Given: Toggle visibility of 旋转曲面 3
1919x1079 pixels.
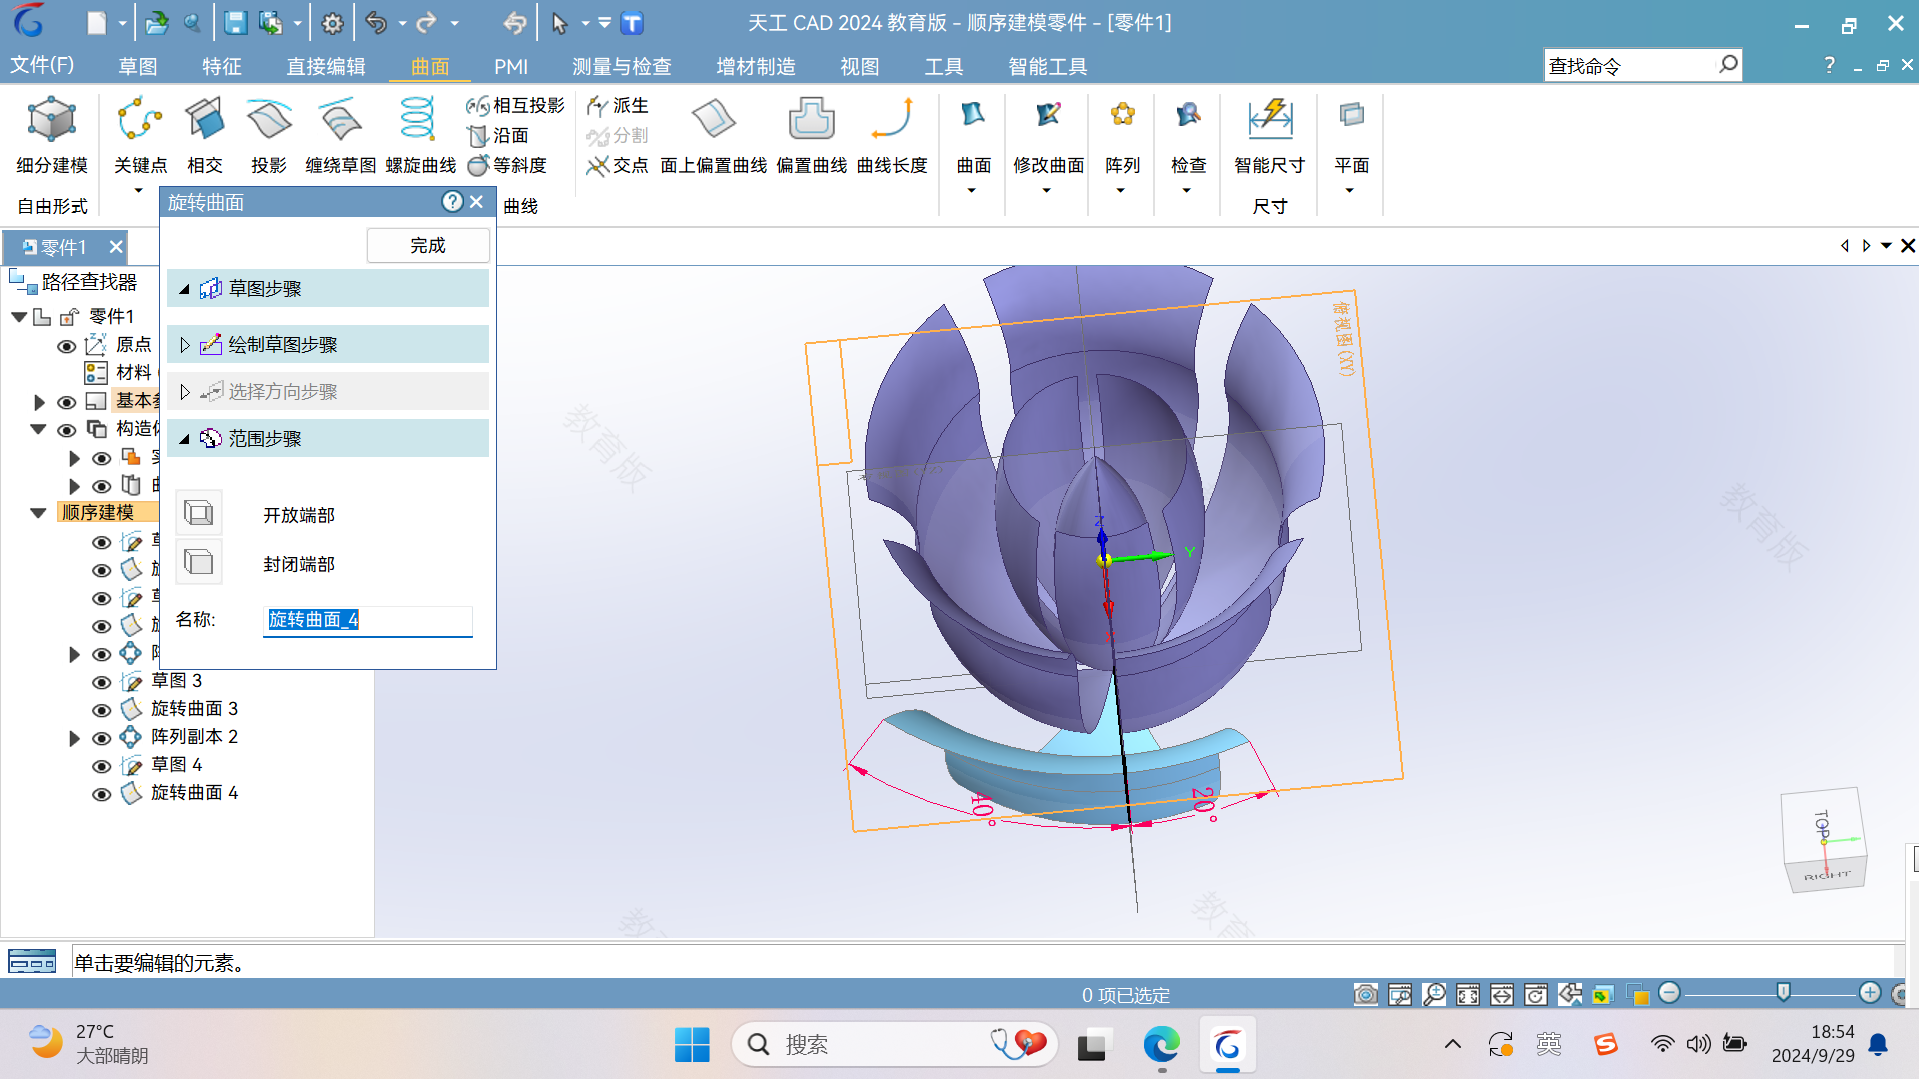Looking at the screenshot, I should 101,710.
